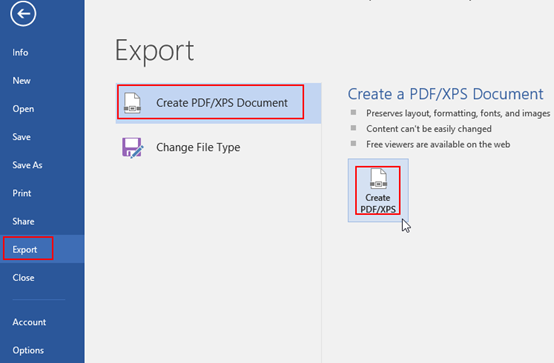Select Create PDF/XPS Document option
This screenshot has height=363, width=554.
click(218, 103)
